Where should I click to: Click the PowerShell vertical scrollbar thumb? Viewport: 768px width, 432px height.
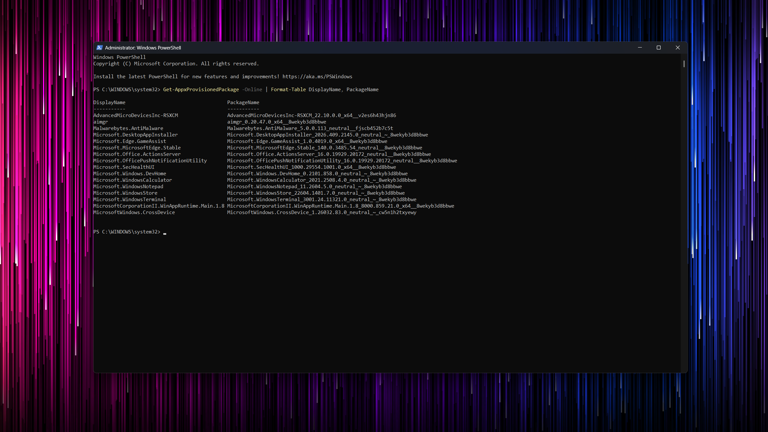tap(684, 64)
